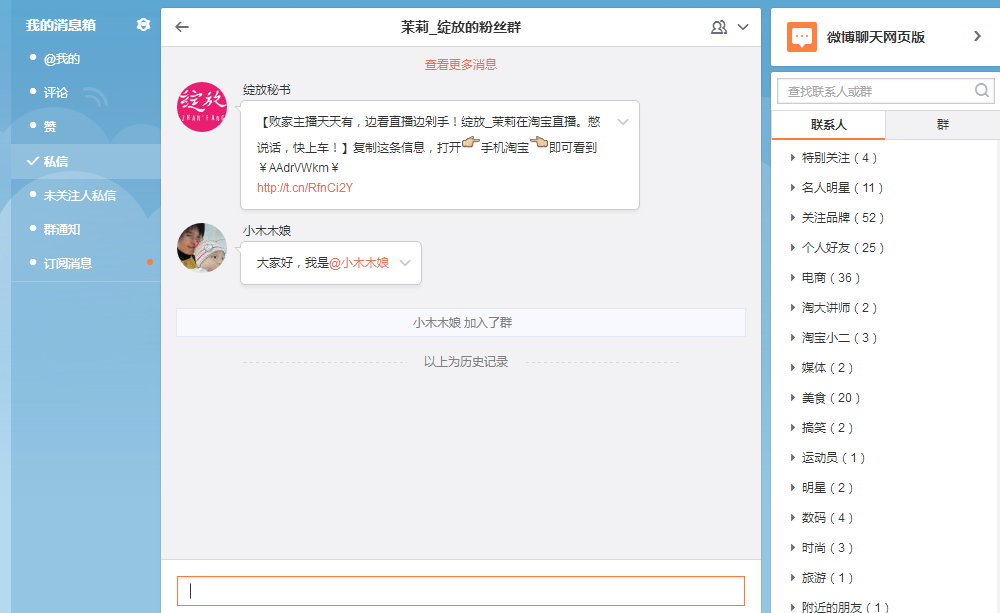Open the dropdown arrow on 小木木娘's message

[x=404, y=265]
